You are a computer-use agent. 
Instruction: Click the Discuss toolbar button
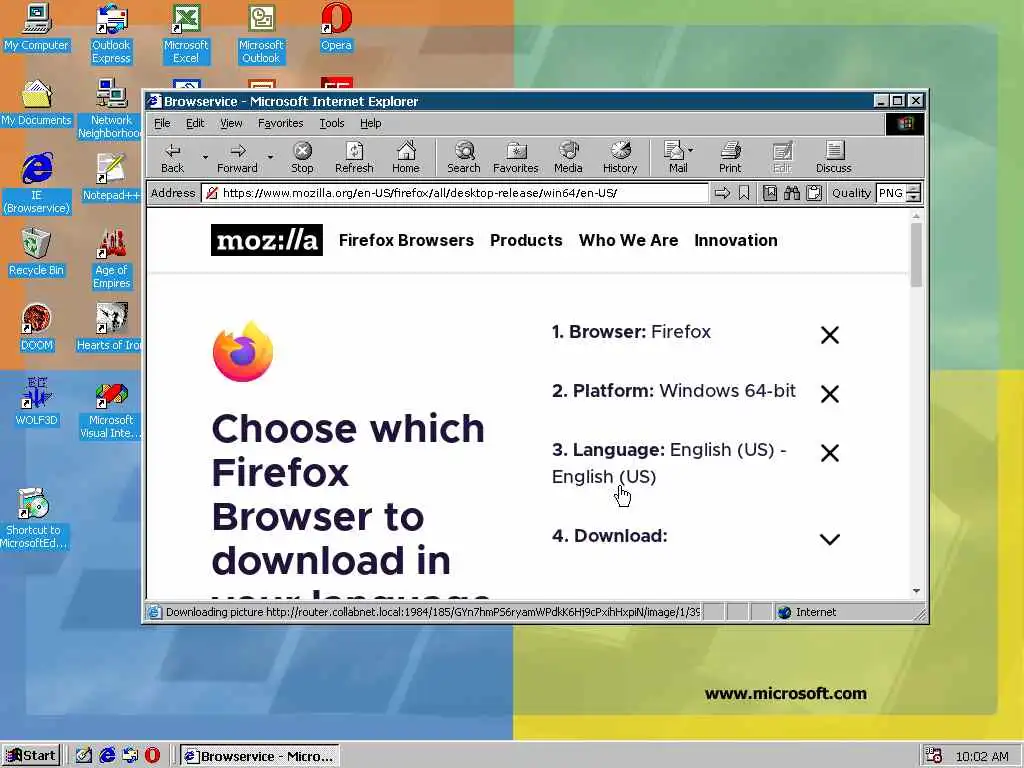[x=833, y=157]
